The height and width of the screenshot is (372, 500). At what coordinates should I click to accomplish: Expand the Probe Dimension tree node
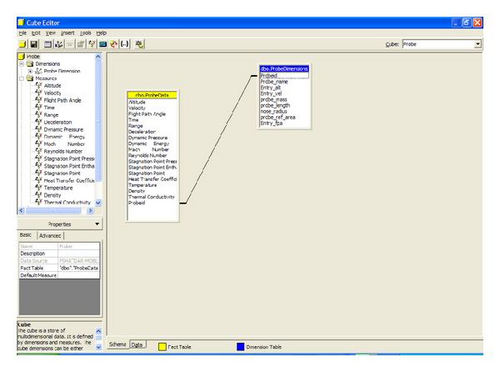click(30, 71)
